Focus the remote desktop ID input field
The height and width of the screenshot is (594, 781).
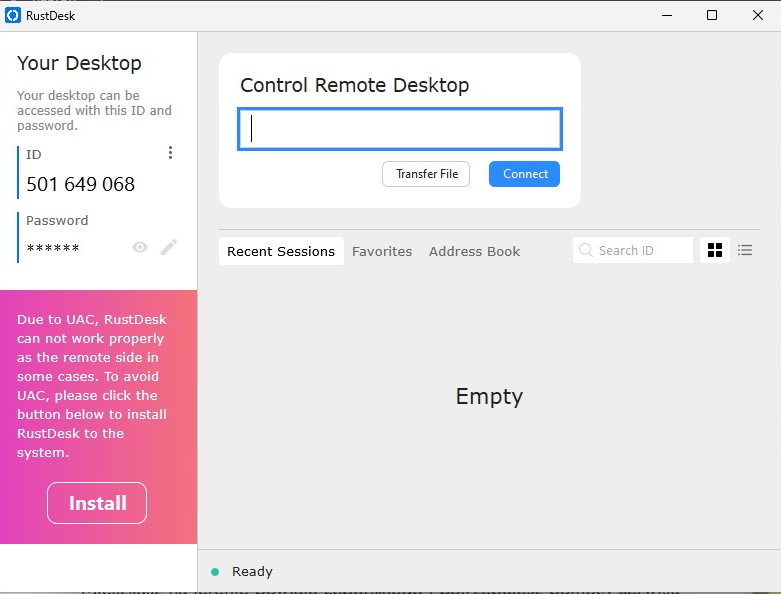(x=400, y=129)
